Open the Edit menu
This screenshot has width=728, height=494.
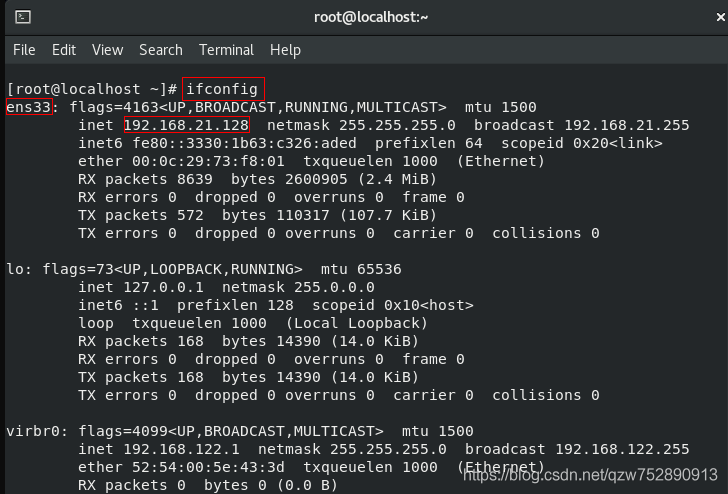[x=64, y=50]
